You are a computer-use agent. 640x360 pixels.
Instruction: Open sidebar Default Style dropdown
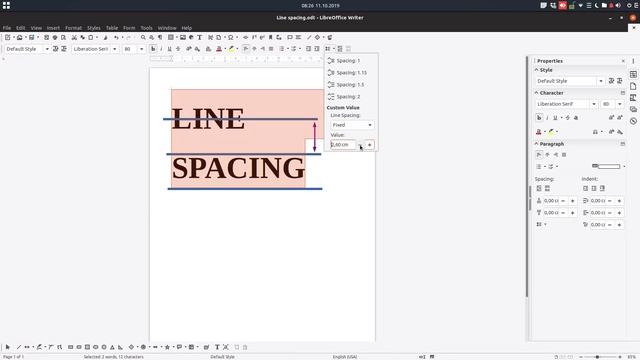601,81
